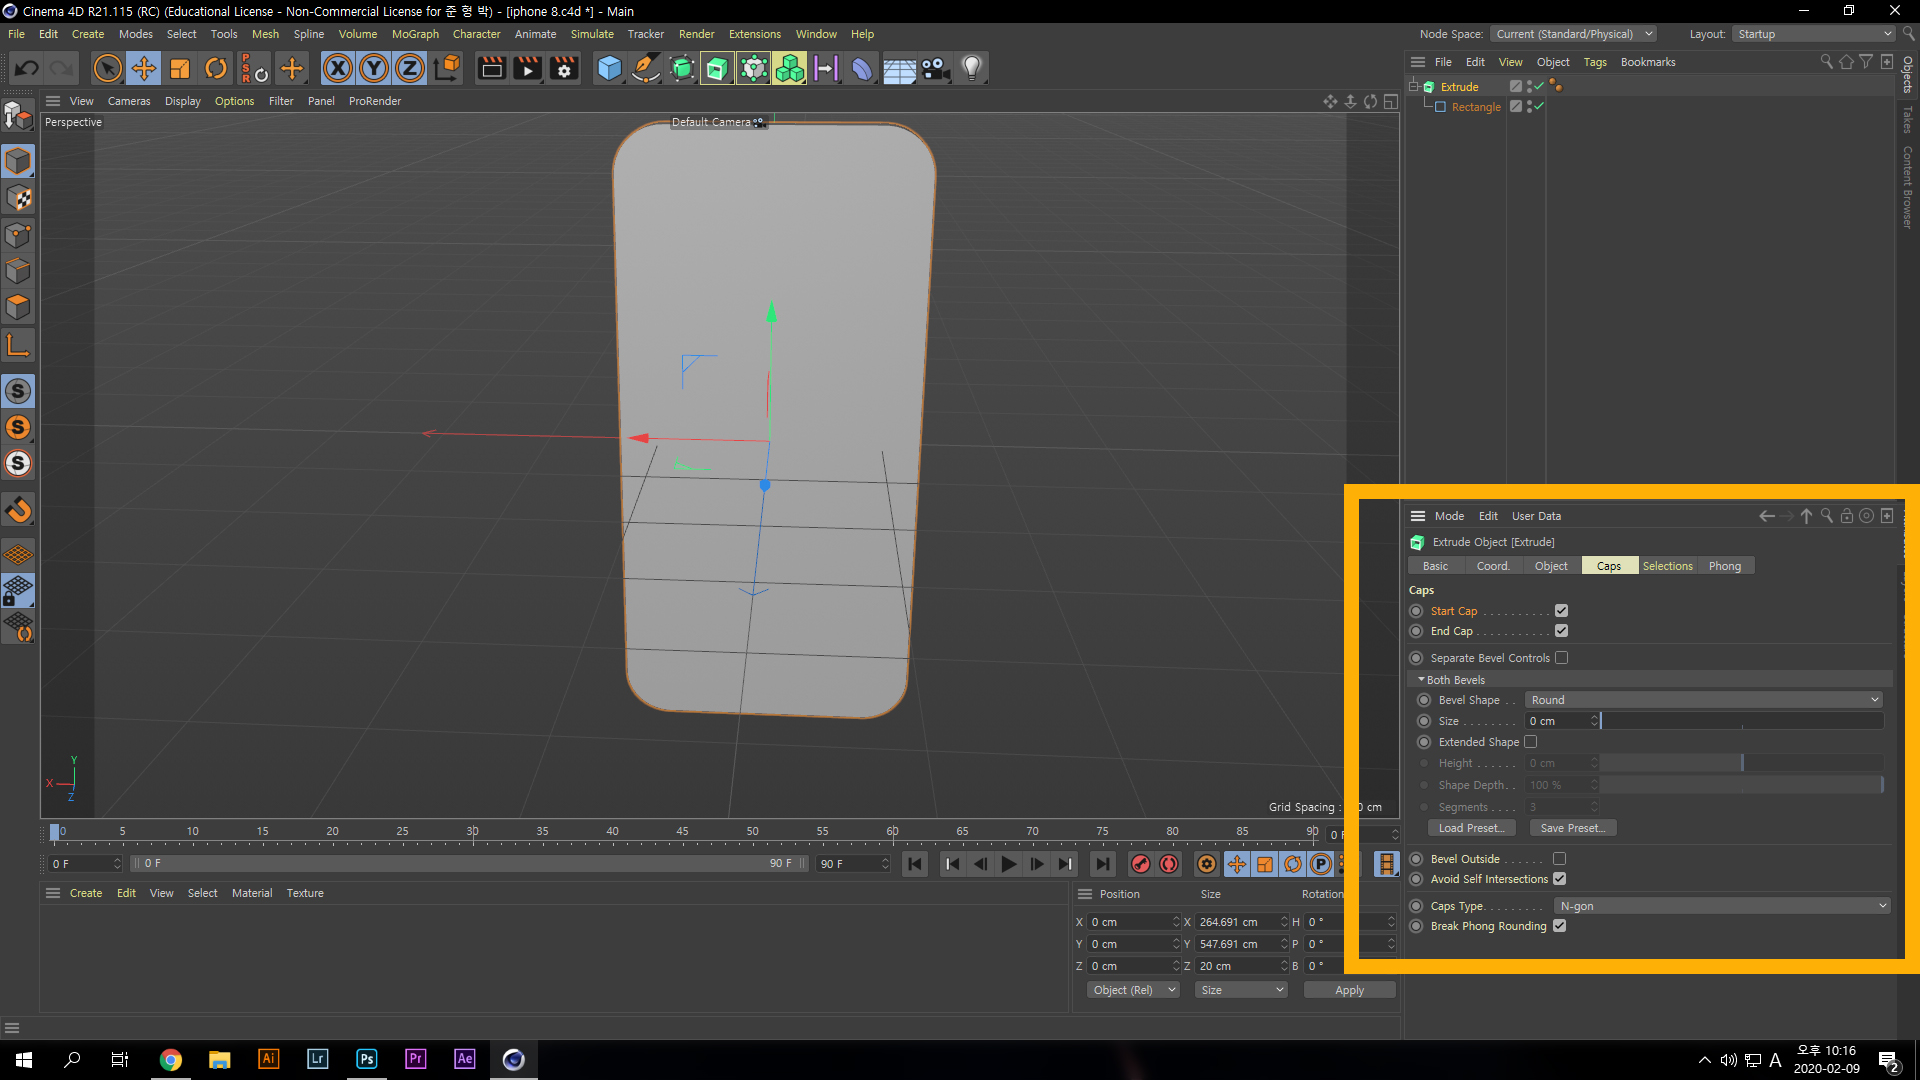Open the Cameras viewport menu
Image resolution: width=1920 pixels, height=1080 pixels.
click(x=129, y=101)
